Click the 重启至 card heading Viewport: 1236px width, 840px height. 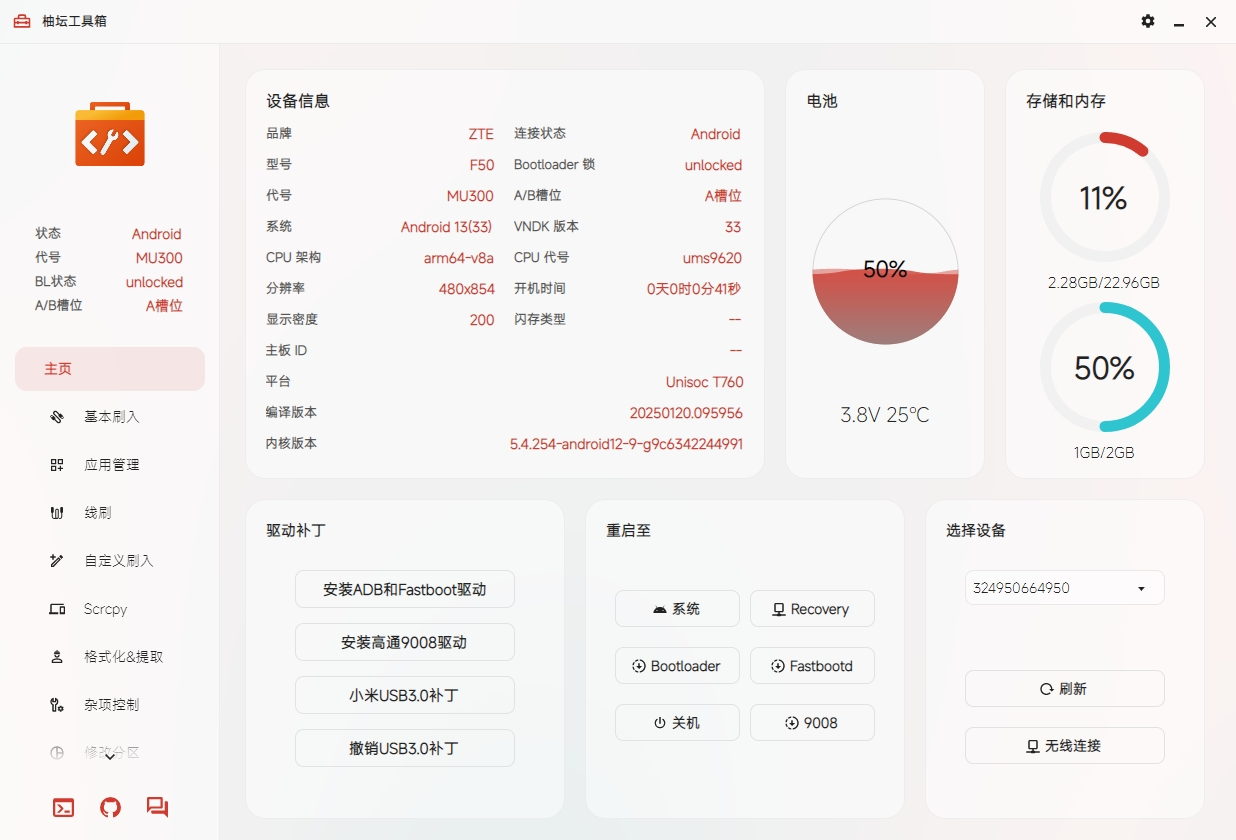tap(629, 531)
